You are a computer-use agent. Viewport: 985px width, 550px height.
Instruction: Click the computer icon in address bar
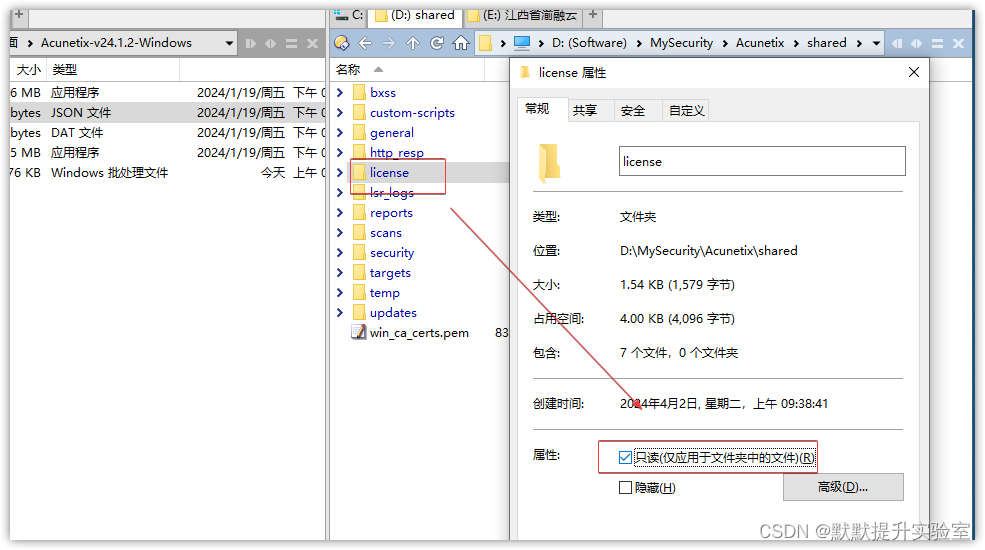point(521,43)
